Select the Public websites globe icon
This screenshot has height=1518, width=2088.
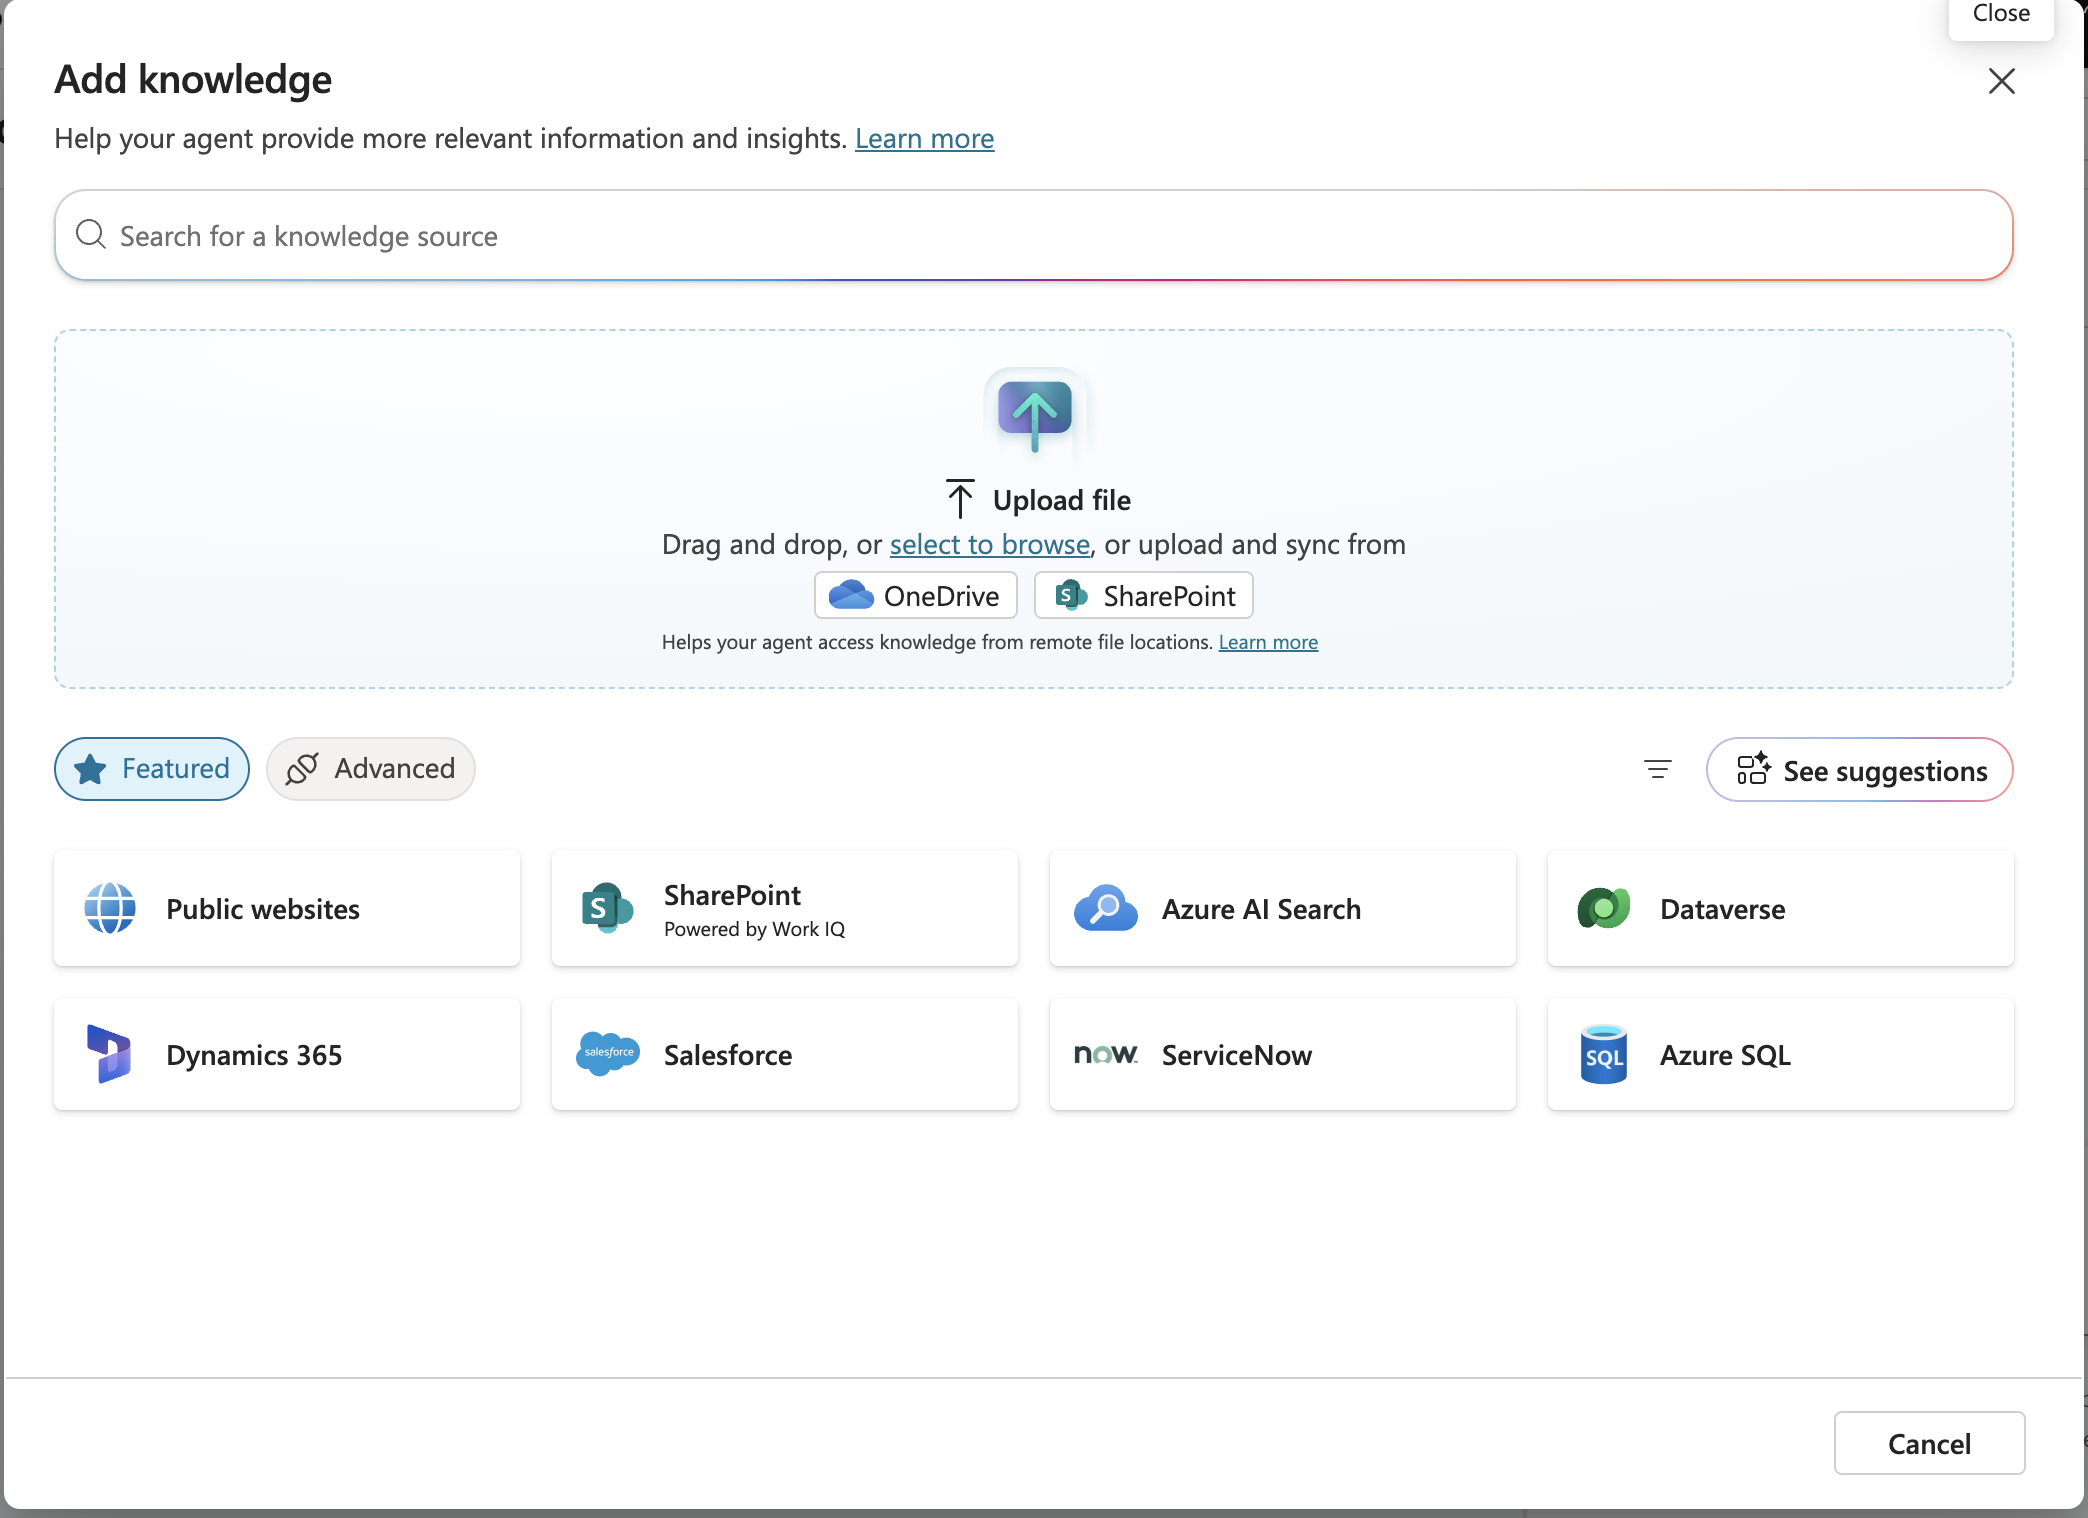click(110, 908)
